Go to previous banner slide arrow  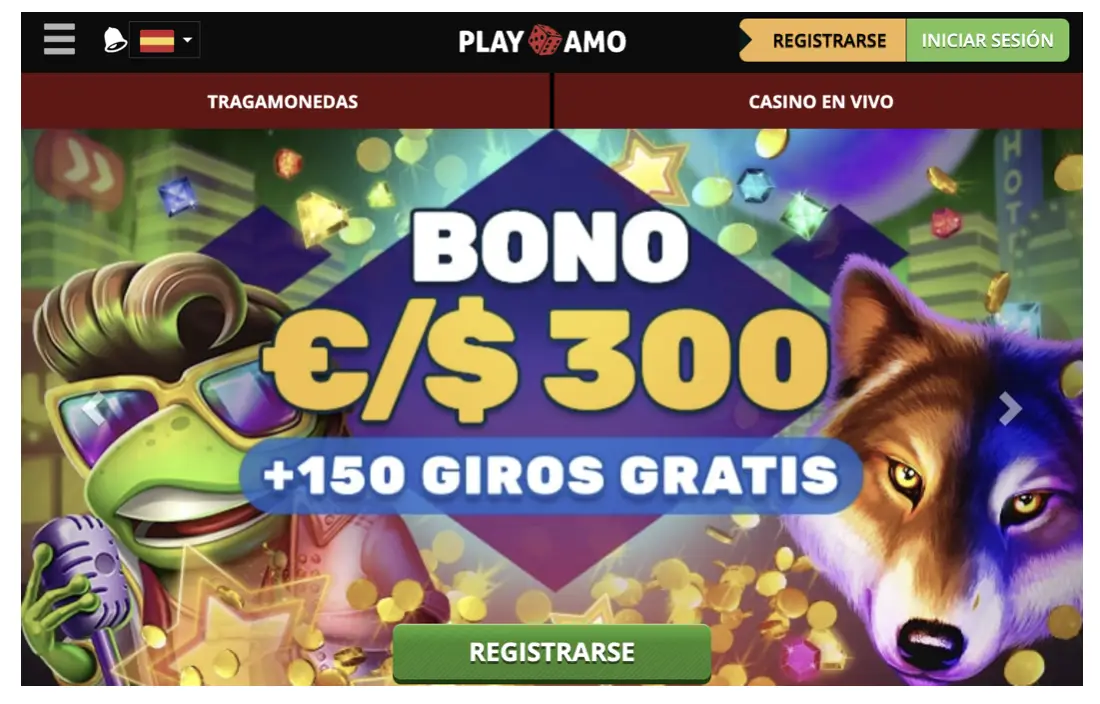93,409
